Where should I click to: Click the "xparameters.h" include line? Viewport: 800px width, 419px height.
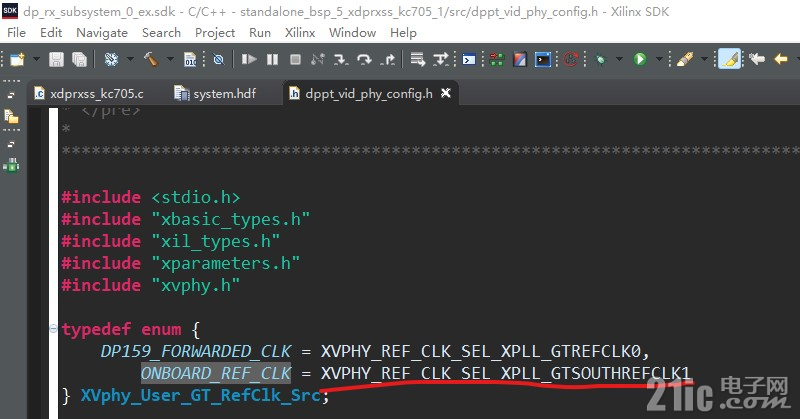click(181, 263)
